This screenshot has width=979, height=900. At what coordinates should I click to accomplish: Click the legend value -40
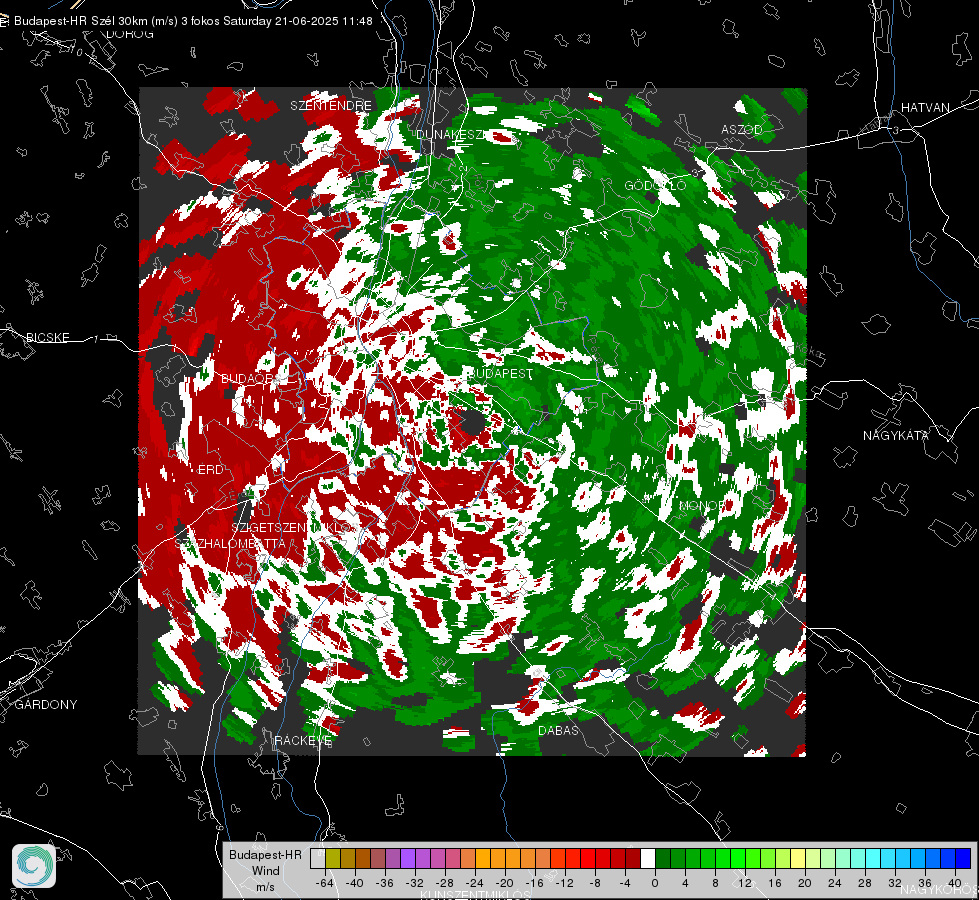point(355,883)
